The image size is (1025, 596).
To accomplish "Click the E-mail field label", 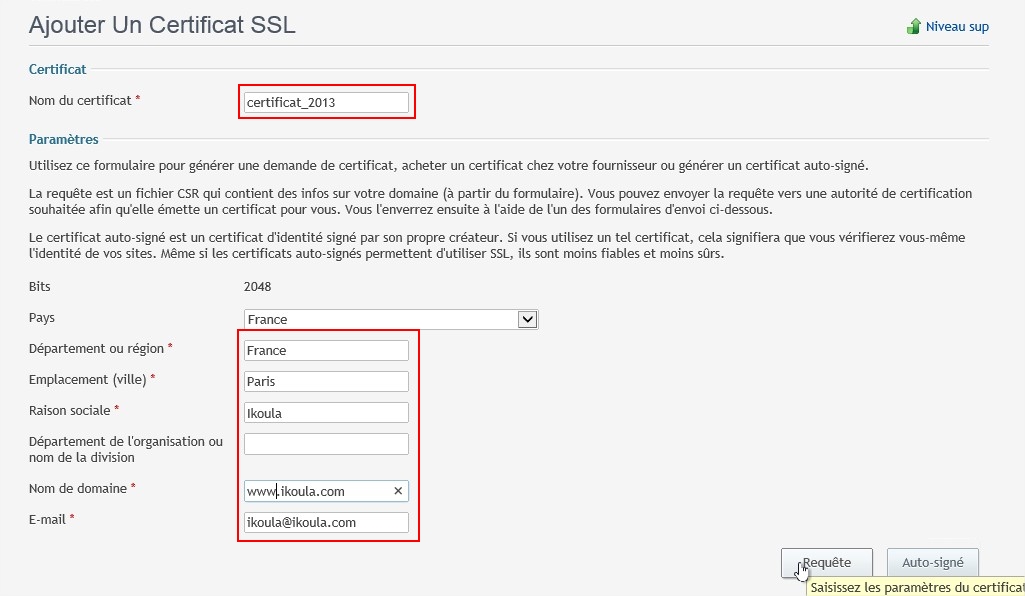I will tap(47, 519).
